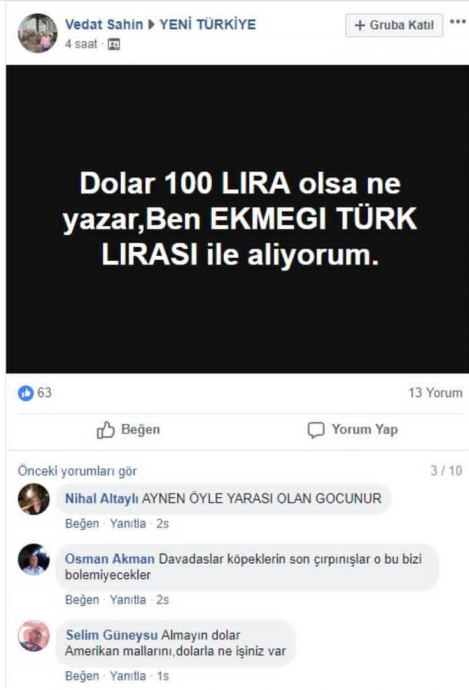Screen dimensions: 469x690
Task: Click the blue like reaction icon
Action: 26,393
